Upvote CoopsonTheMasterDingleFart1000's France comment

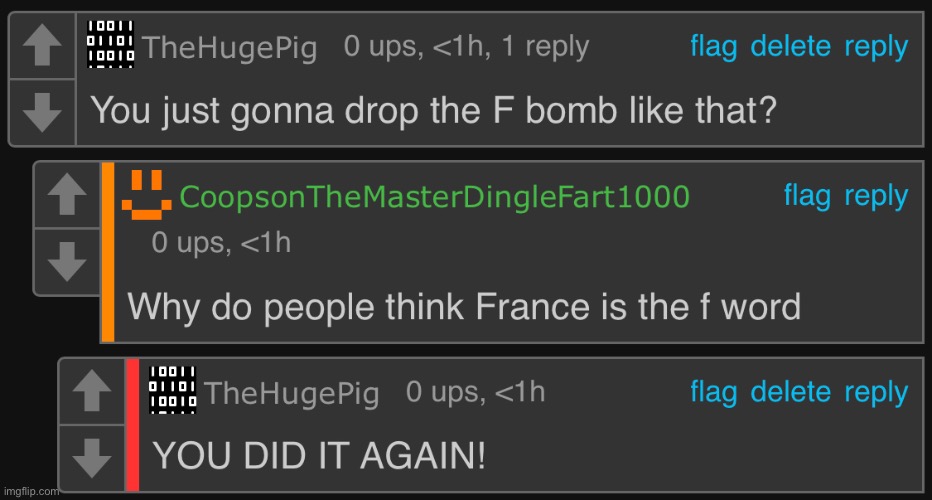67,194
